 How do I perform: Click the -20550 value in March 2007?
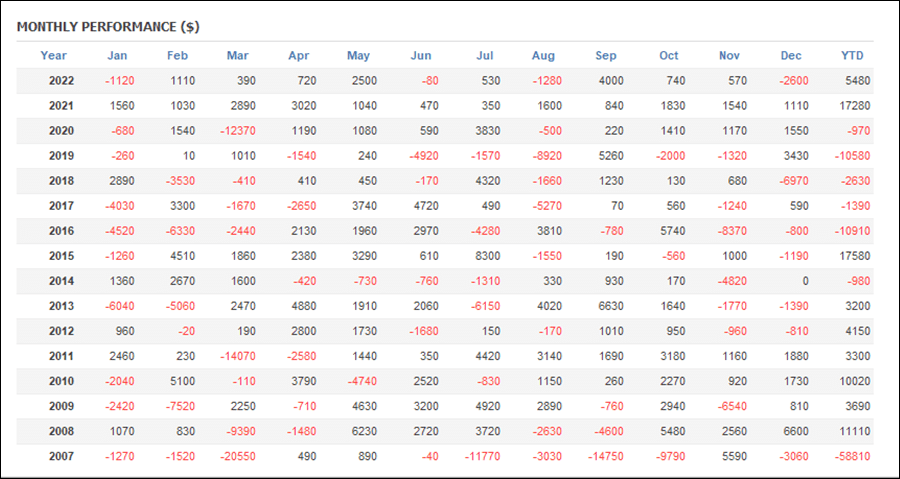238,457
